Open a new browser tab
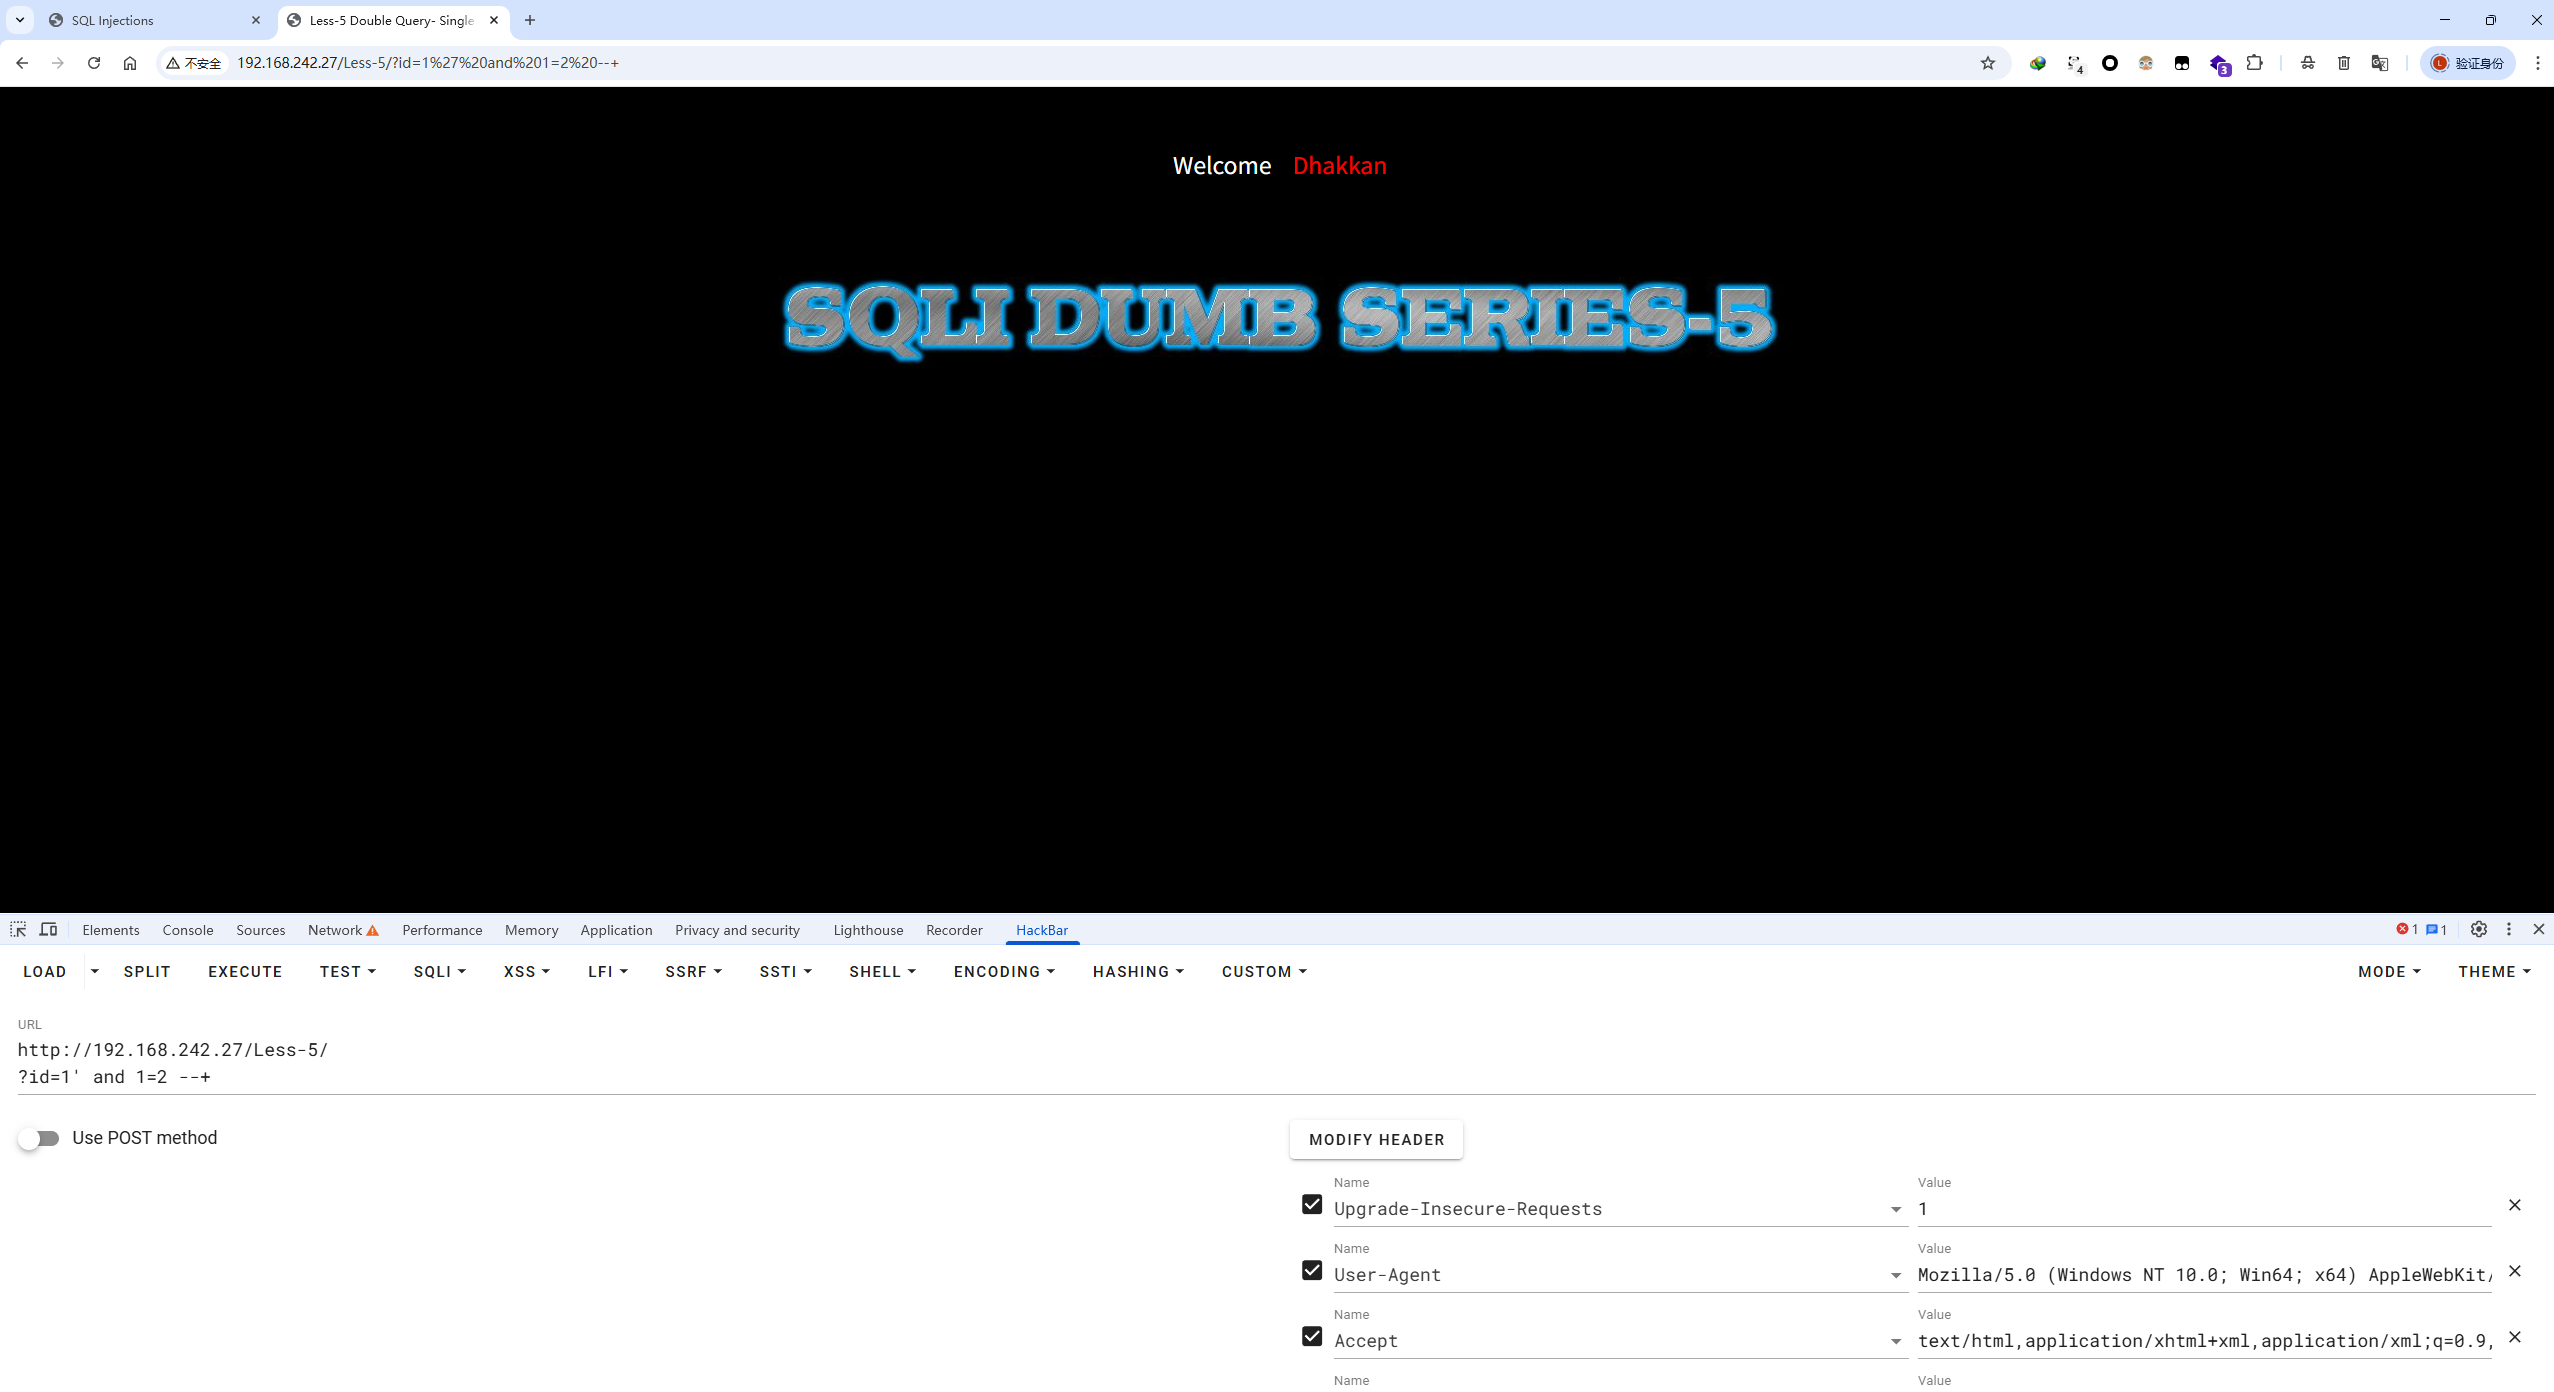The image size is (2554, 1392). [530, 20]
